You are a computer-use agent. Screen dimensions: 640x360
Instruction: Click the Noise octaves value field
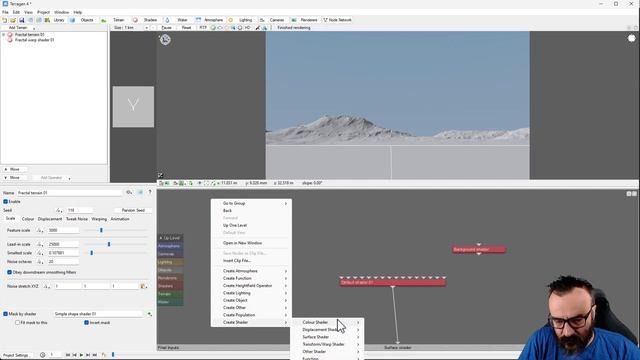point(63,262)
